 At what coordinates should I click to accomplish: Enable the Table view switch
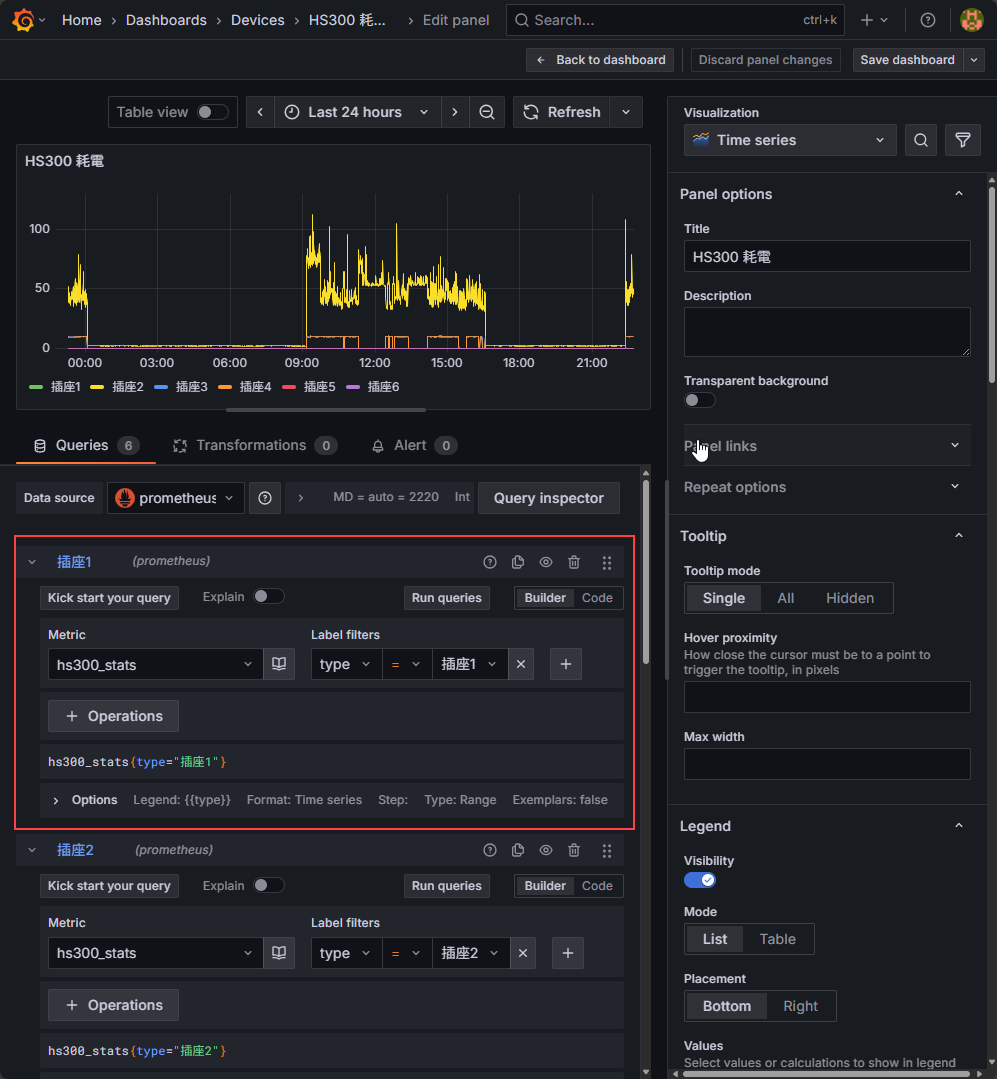(212, 112)
